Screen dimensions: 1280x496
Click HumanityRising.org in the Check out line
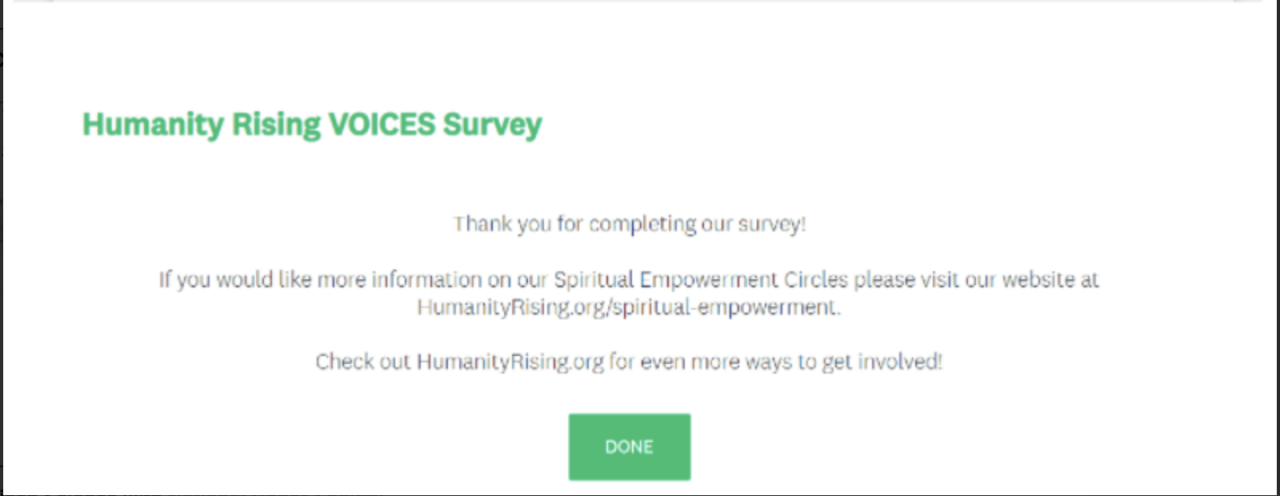pos(510,362)
